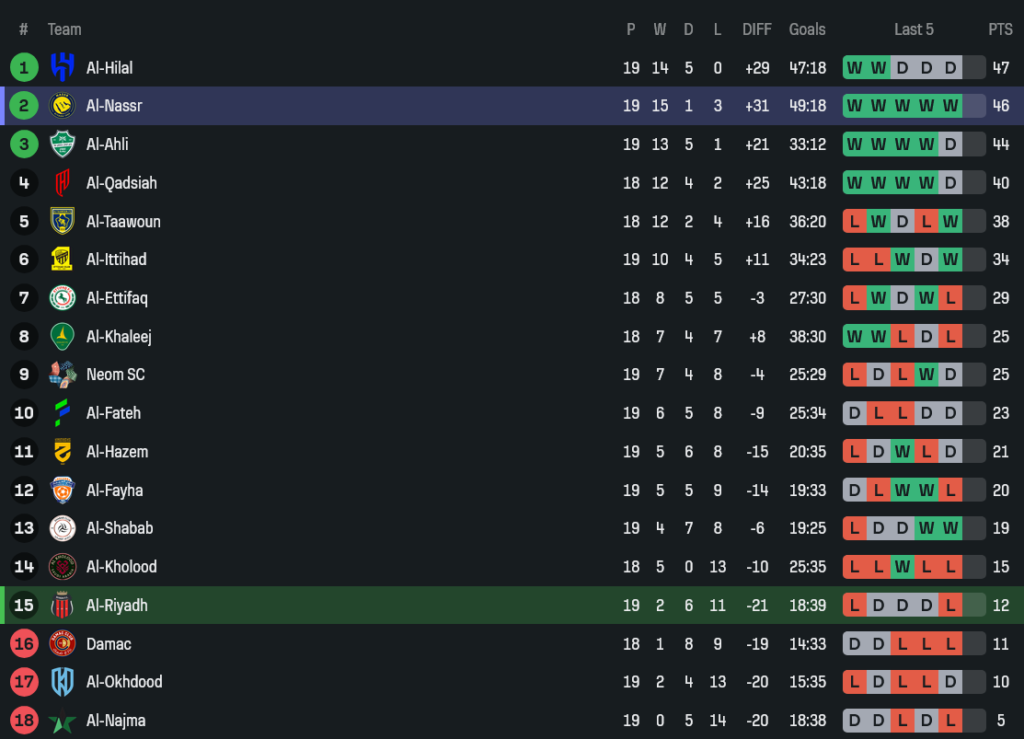This screenshot has height=739, width=1024.
Task: Click the Al-Ahli club crest icon
Action: (62, 144)
